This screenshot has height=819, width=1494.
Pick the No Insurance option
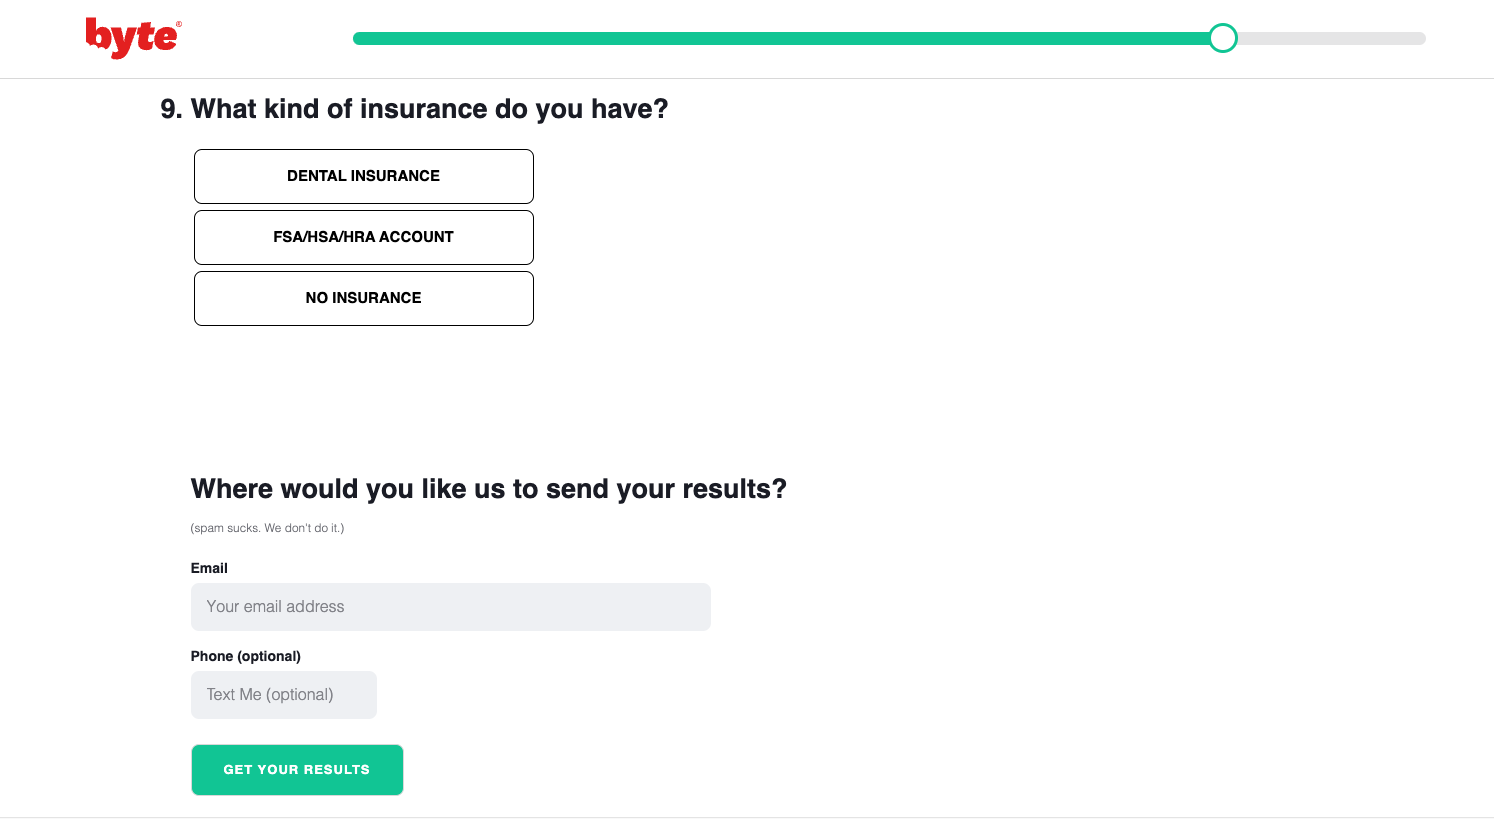pyautogui.click(x=364, y=298)
